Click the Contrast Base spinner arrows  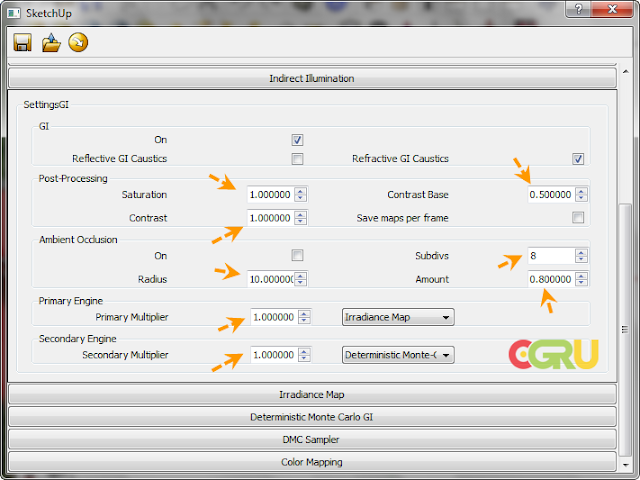coord(581,195)
